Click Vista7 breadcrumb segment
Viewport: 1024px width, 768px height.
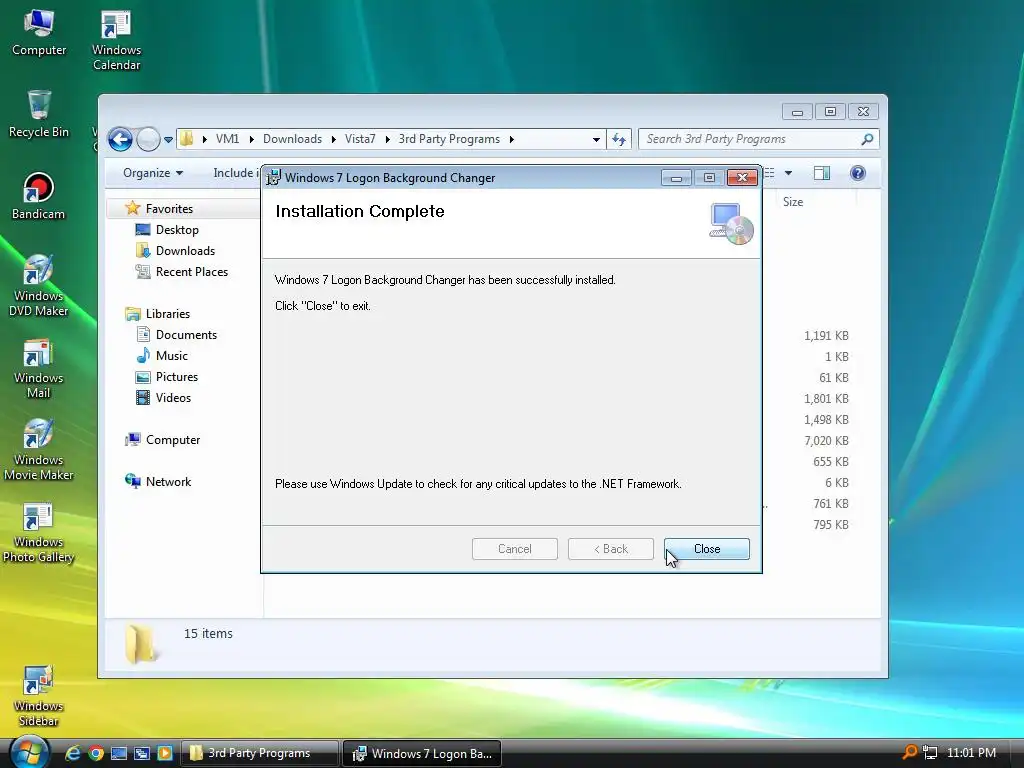tap(360, 139)
